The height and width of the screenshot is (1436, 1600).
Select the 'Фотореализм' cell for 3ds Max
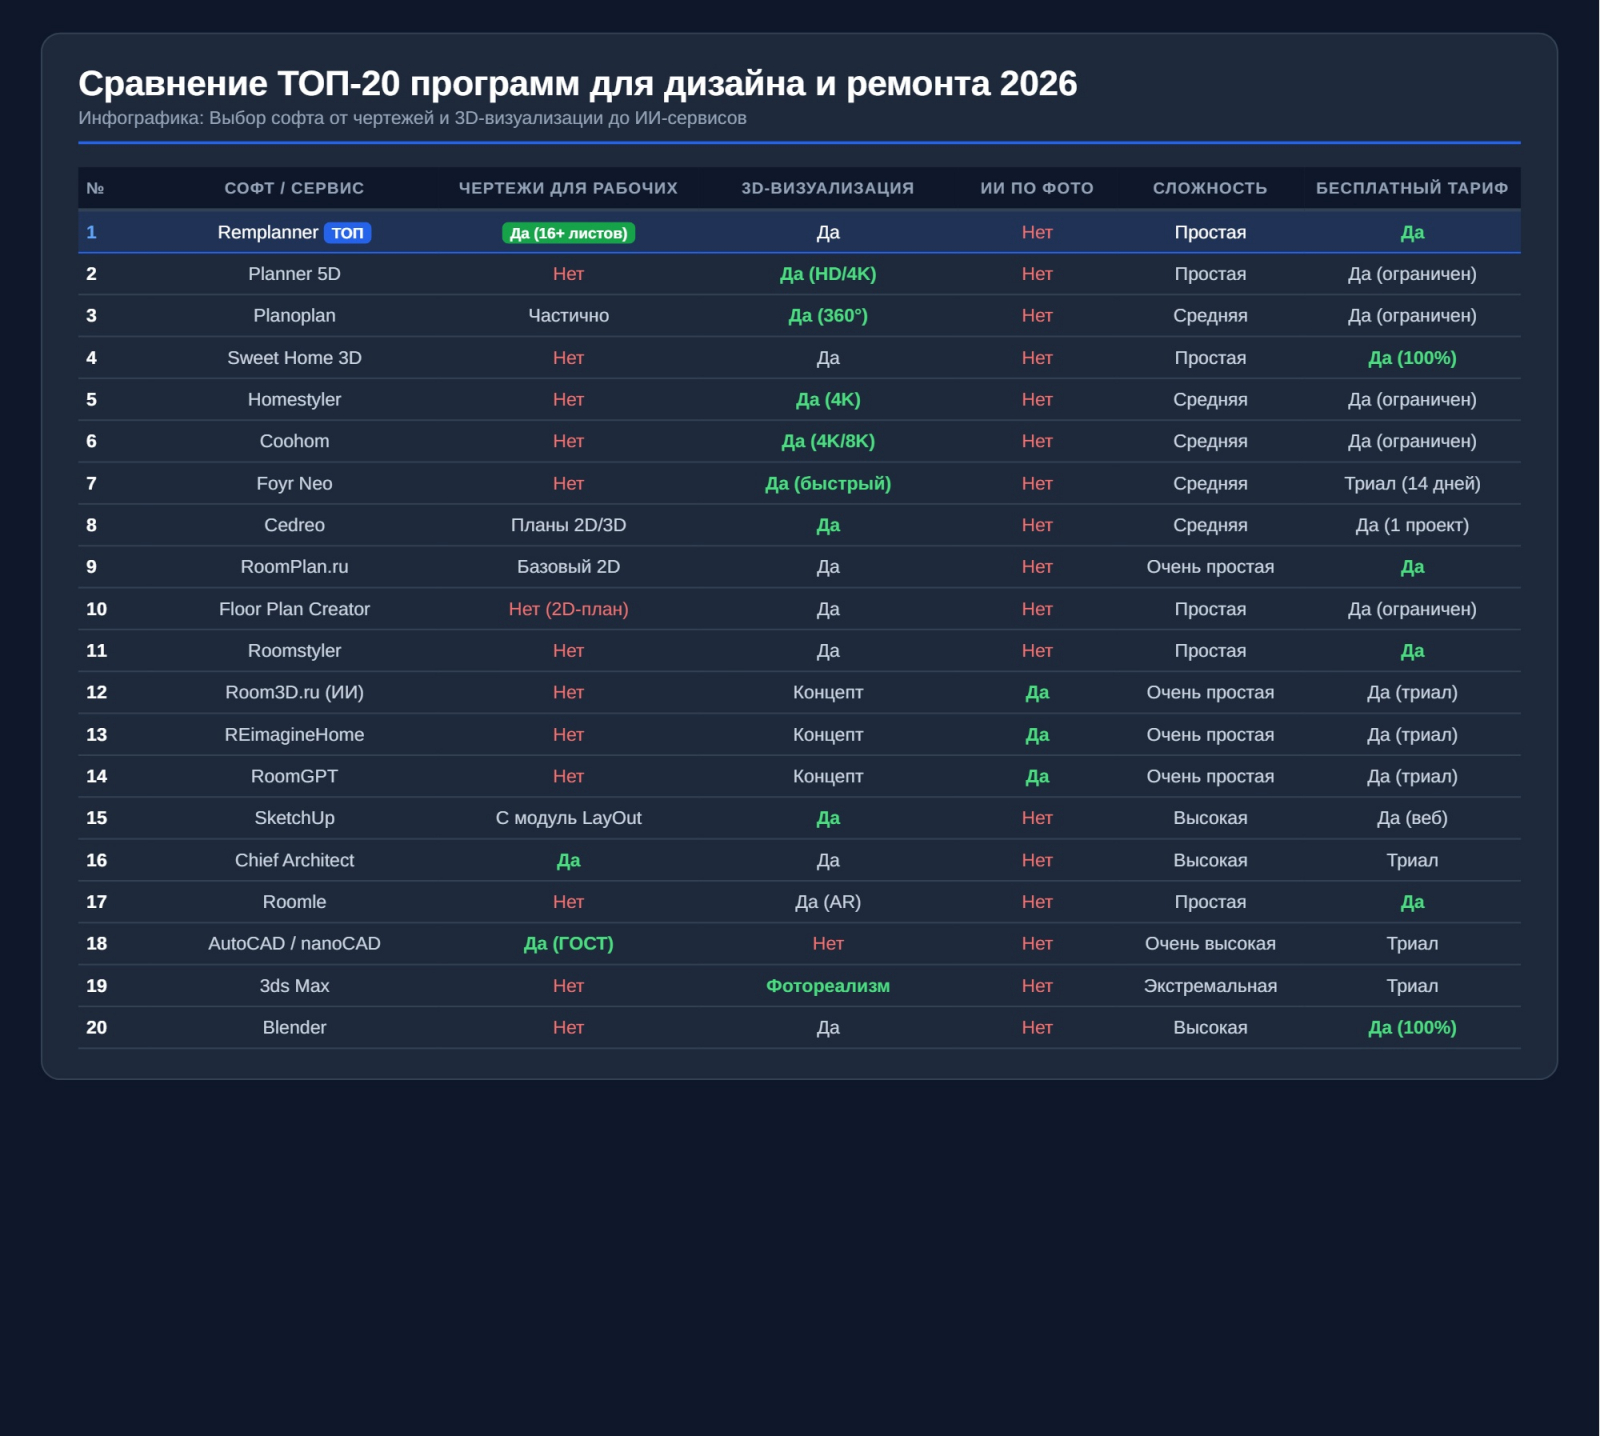point(828,986)
